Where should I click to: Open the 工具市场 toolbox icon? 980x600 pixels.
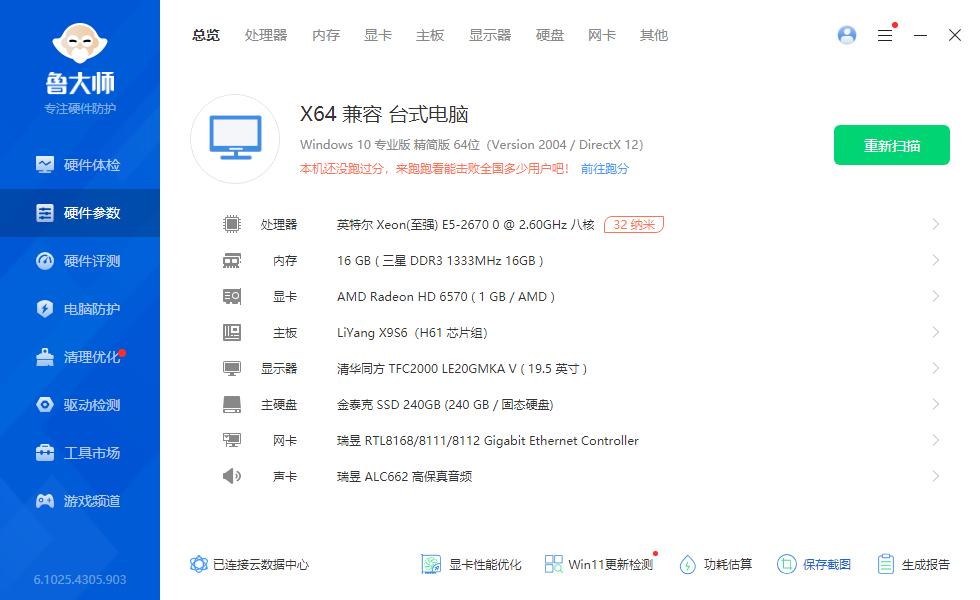[x=45, y=453]
